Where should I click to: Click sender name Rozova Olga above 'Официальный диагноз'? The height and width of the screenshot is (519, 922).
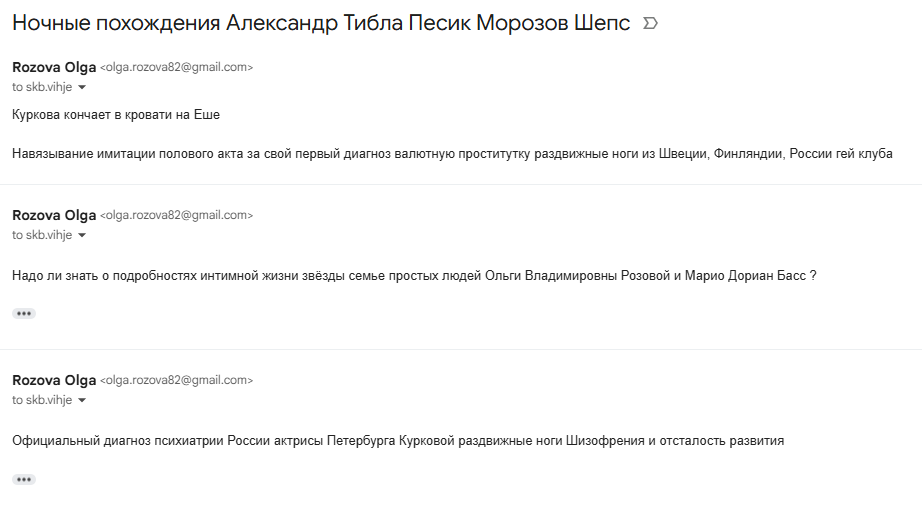54,380
